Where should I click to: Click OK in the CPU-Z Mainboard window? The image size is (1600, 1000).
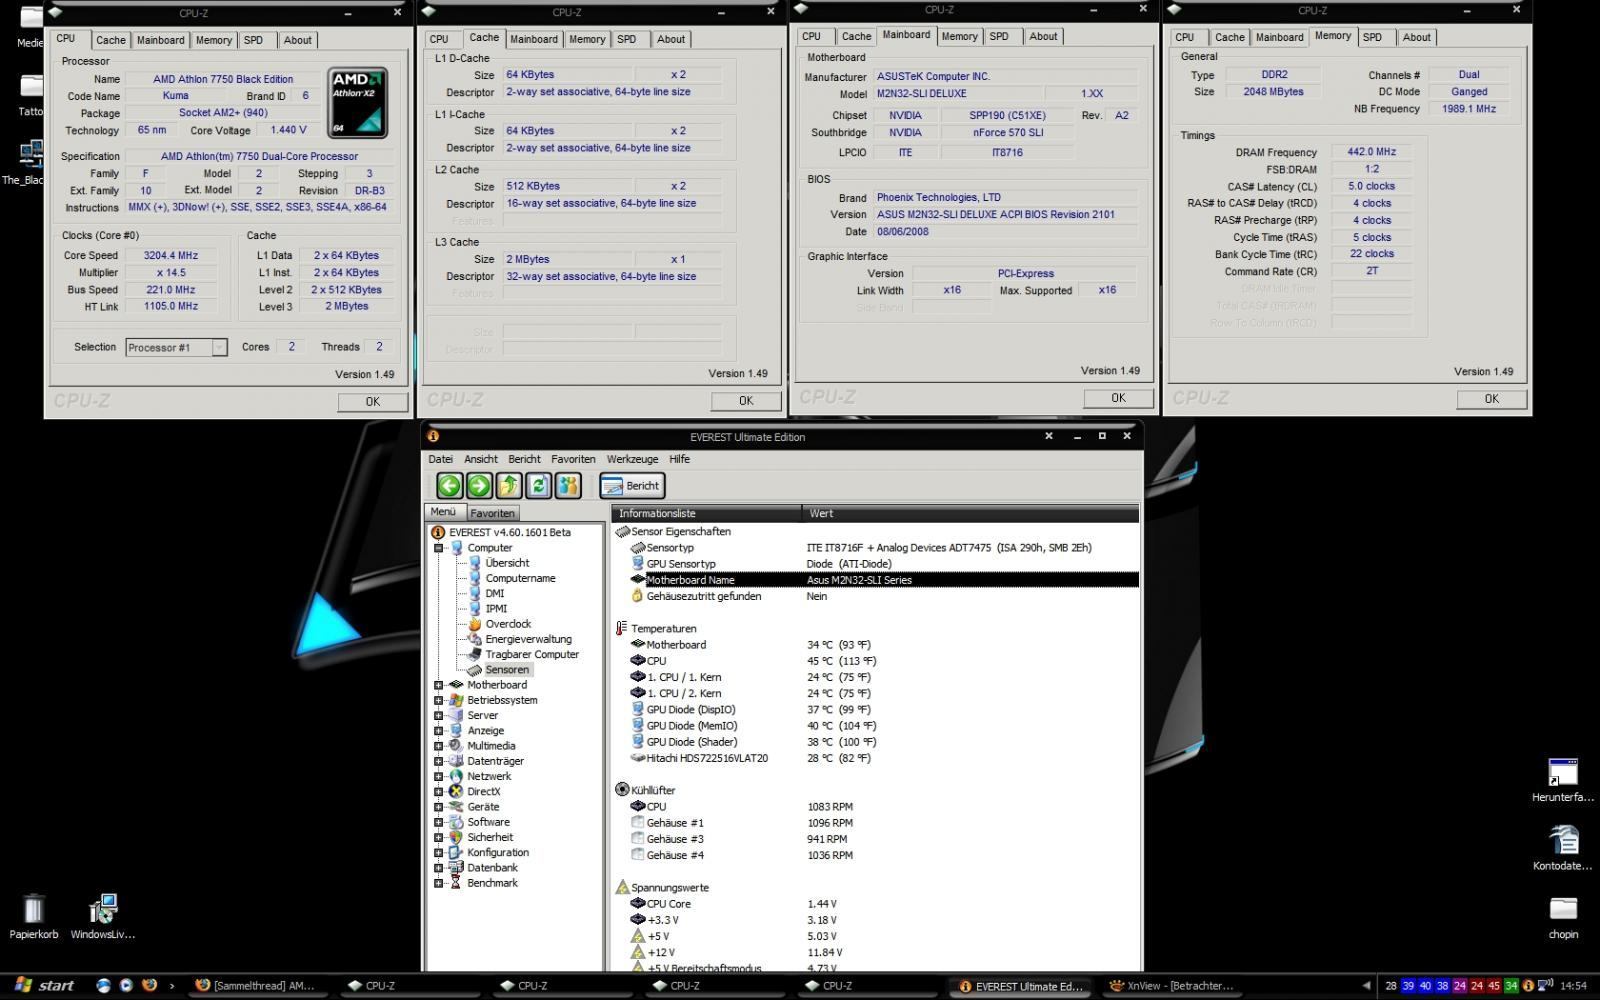1118,397
